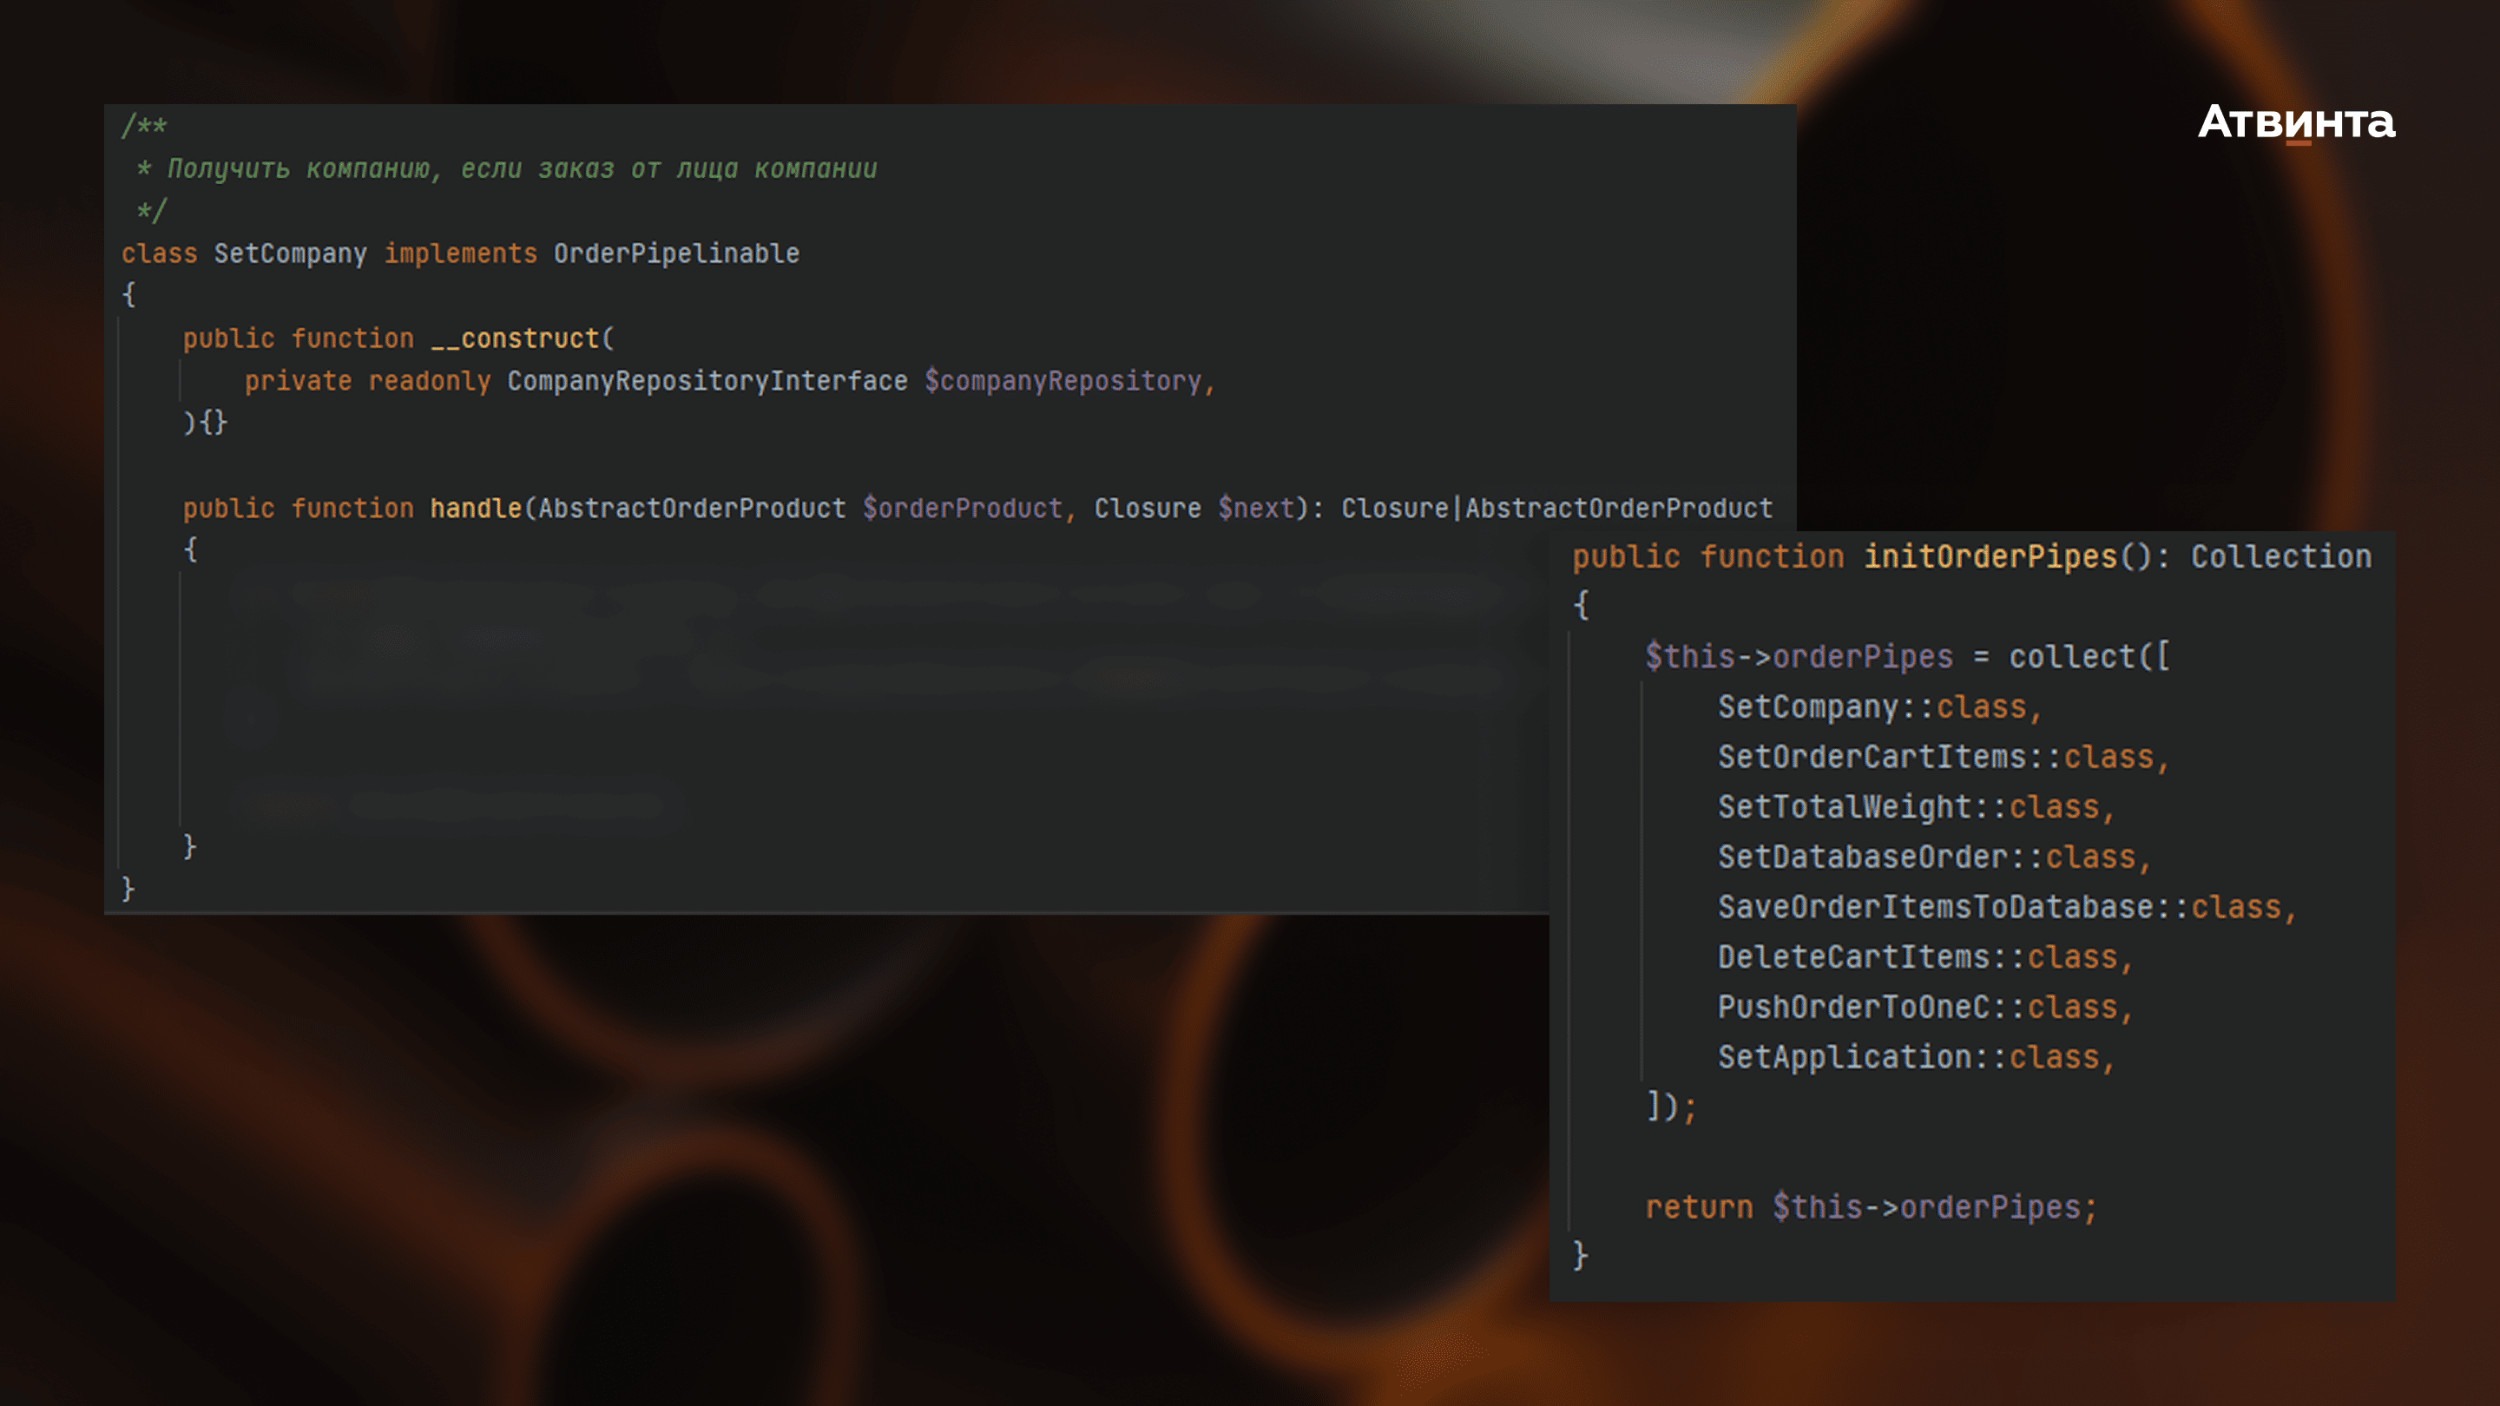This screenshot has width=2500, height=1406.
Task: Click SetDatabaseOrder in the pipes list
Action: tap(1862, 857)
